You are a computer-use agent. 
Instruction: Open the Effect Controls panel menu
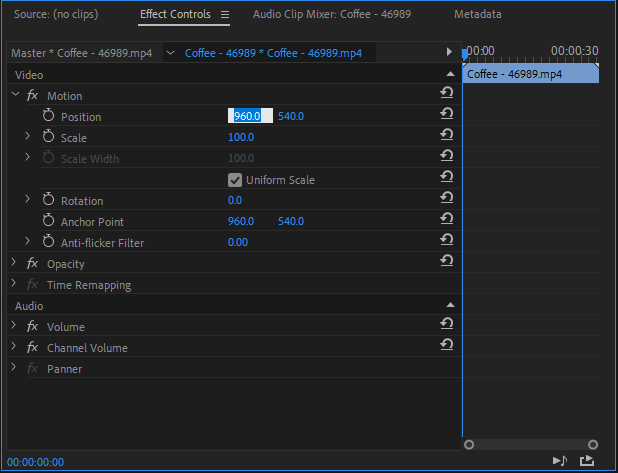pyautogui.click(x=225, y=15)
